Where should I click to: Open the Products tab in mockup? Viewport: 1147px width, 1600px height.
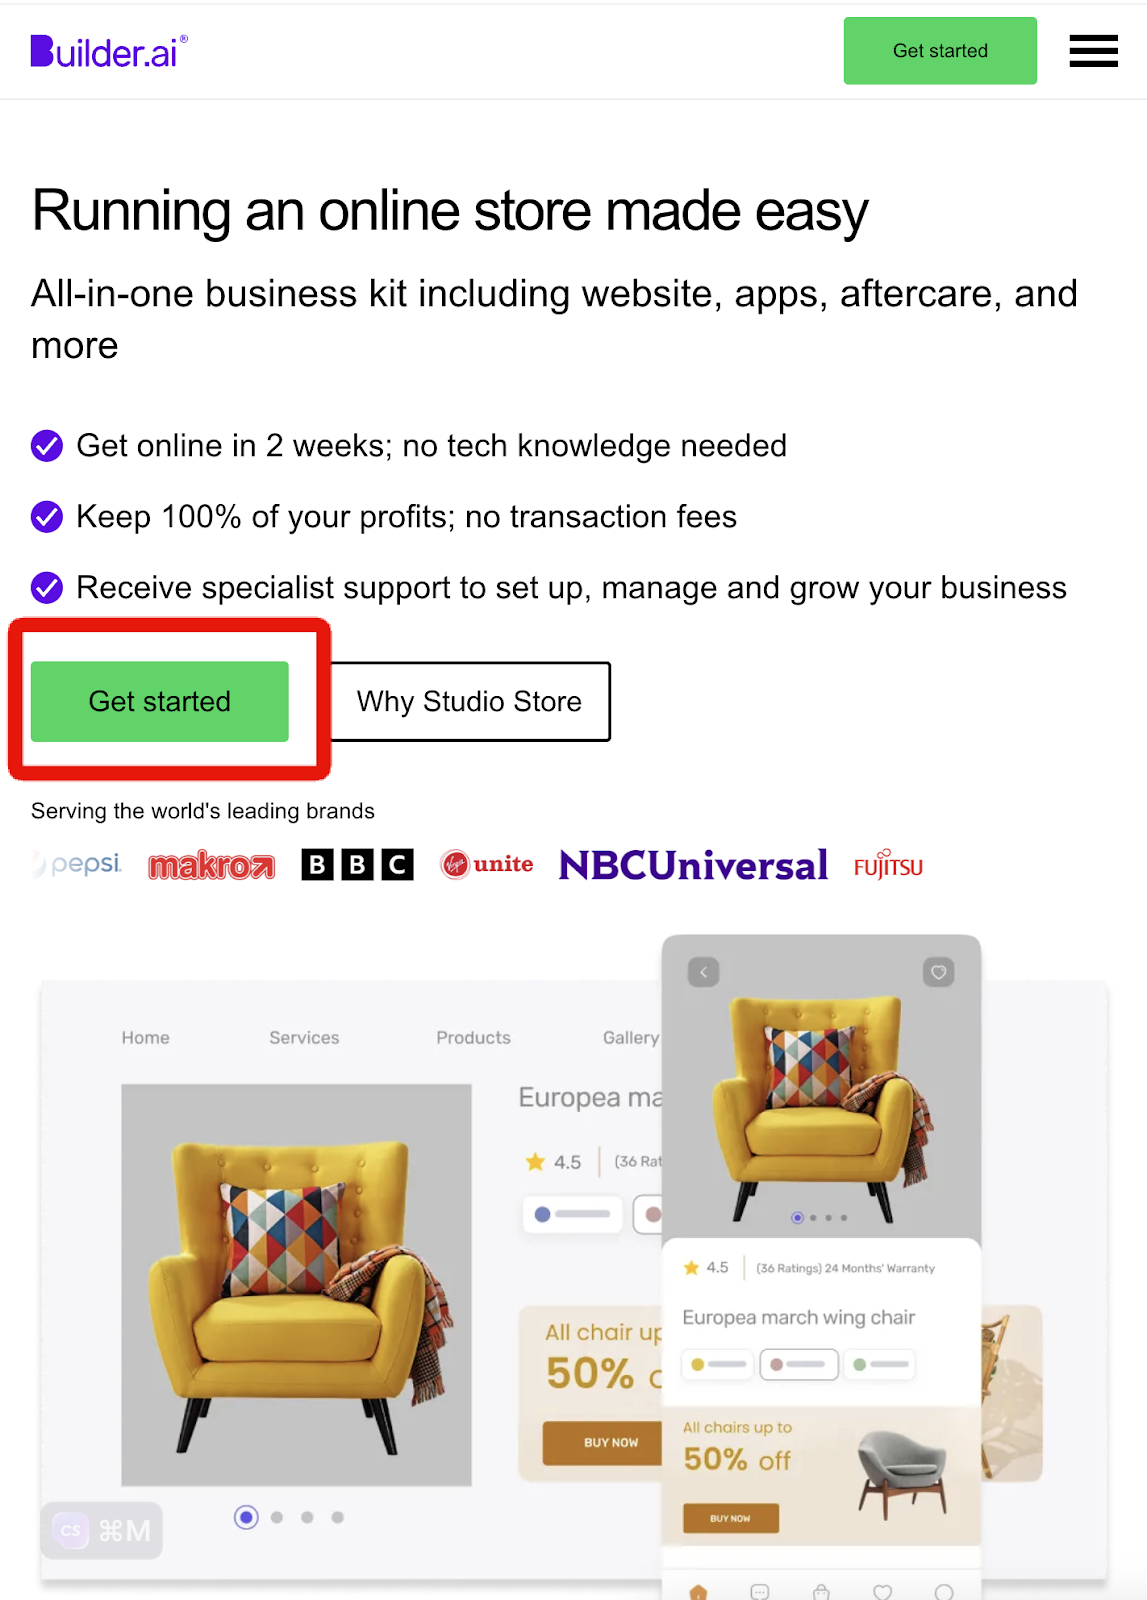[473, 1038]
